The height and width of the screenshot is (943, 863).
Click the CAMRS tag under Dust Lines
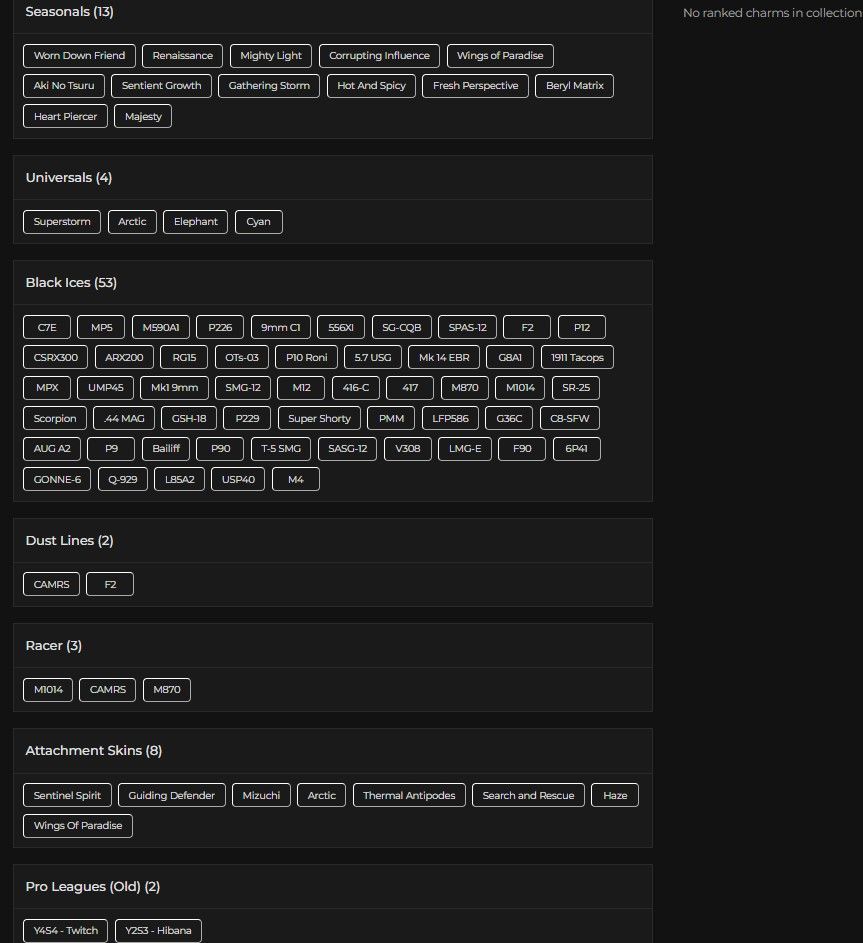coord(51,585)
